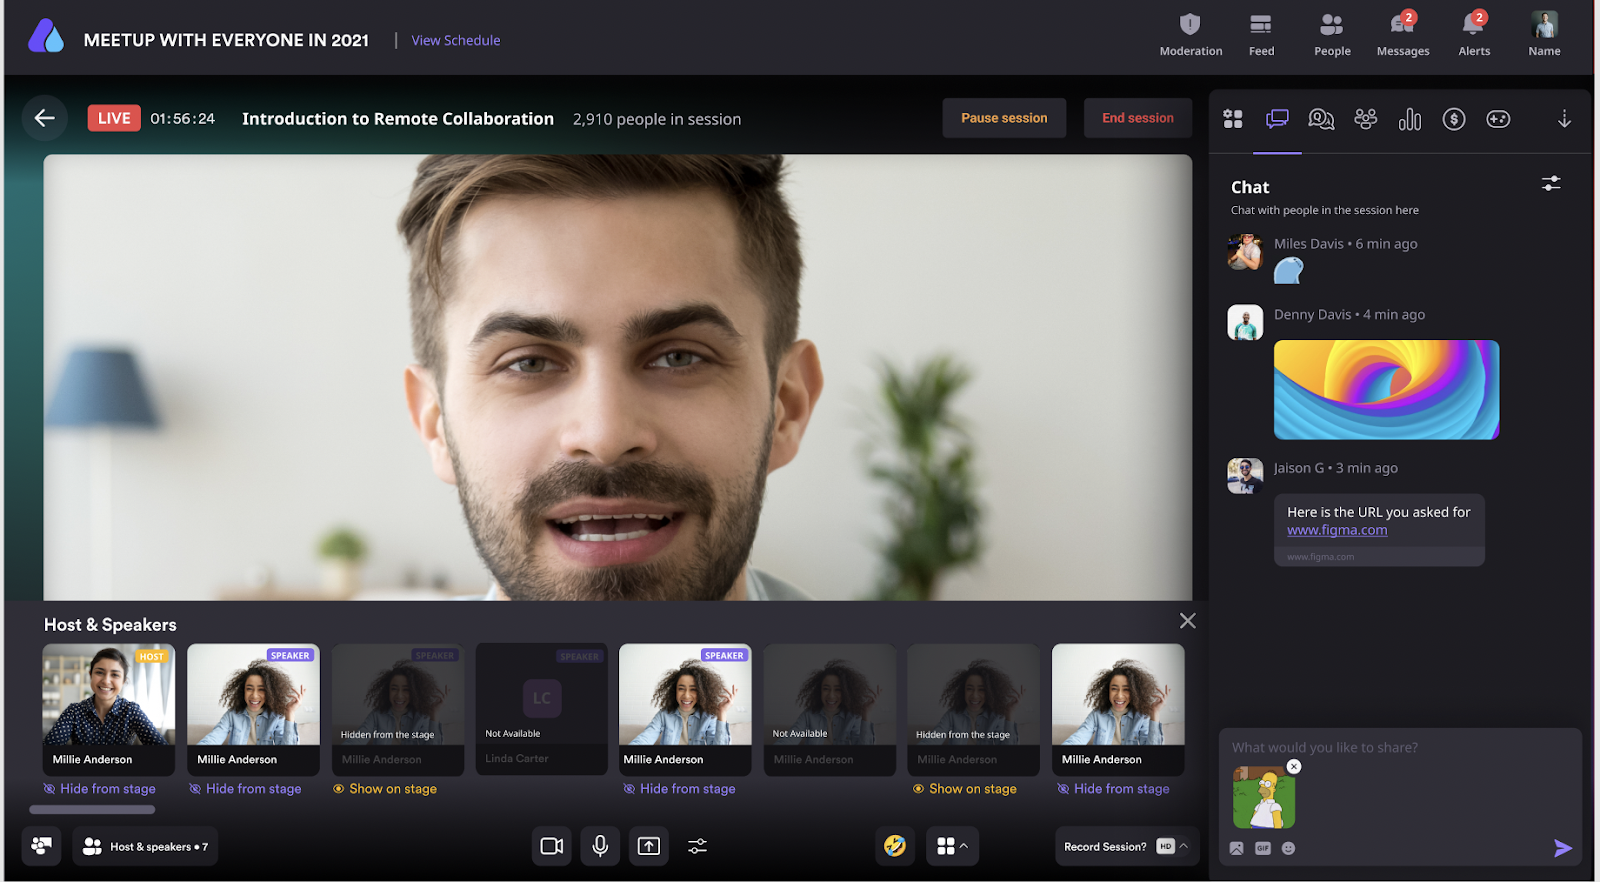Go back using the arrow button
The image size is (1600, 882).
[x=45, y=118]
